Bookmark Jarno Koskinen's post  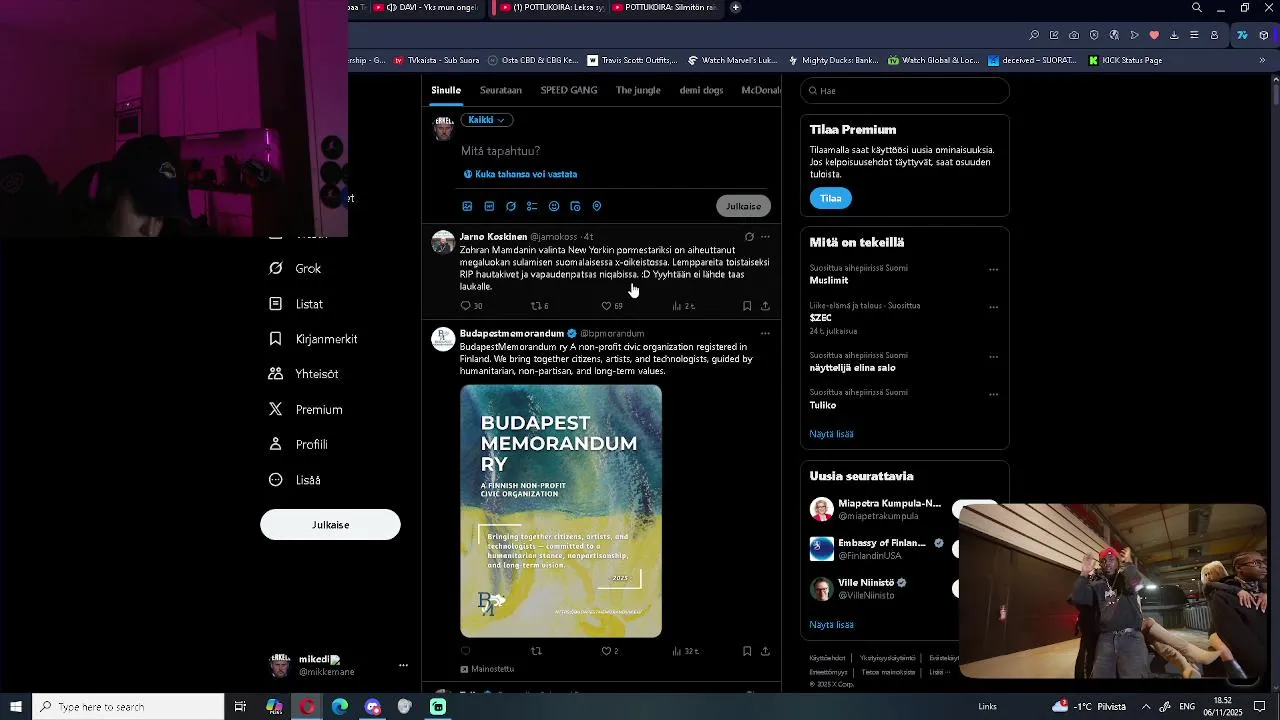click(x=747, y=306)
